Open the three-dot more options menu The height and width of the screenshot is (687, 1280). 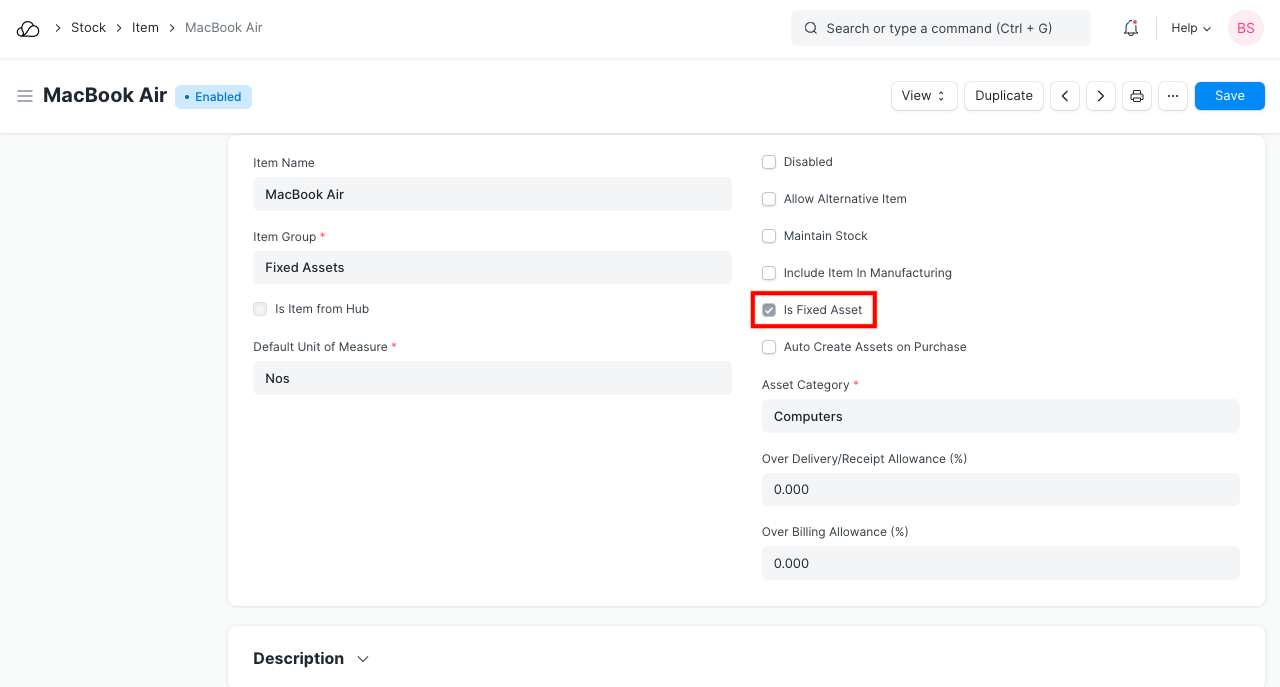[x=1173, y=96]
